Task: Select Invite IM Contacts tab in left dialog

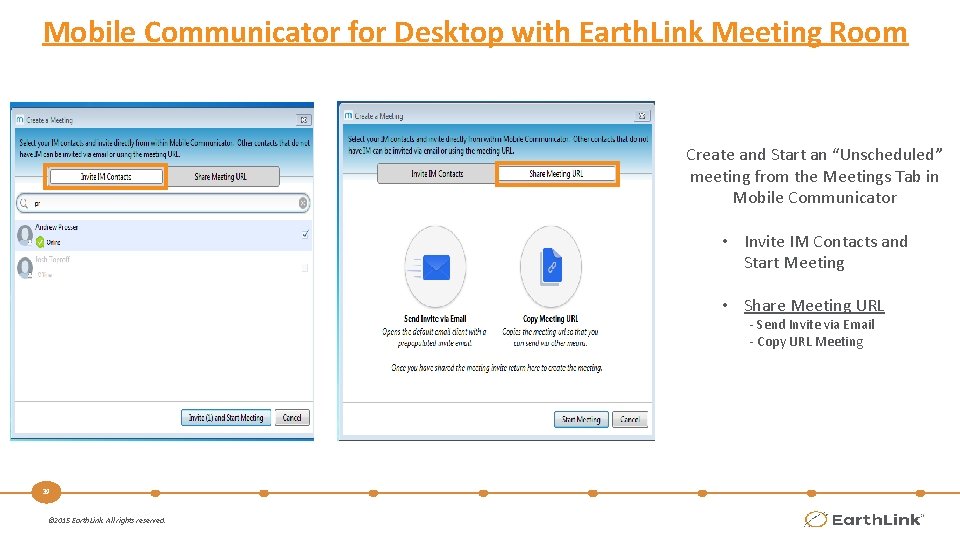Action: point(106,176)
